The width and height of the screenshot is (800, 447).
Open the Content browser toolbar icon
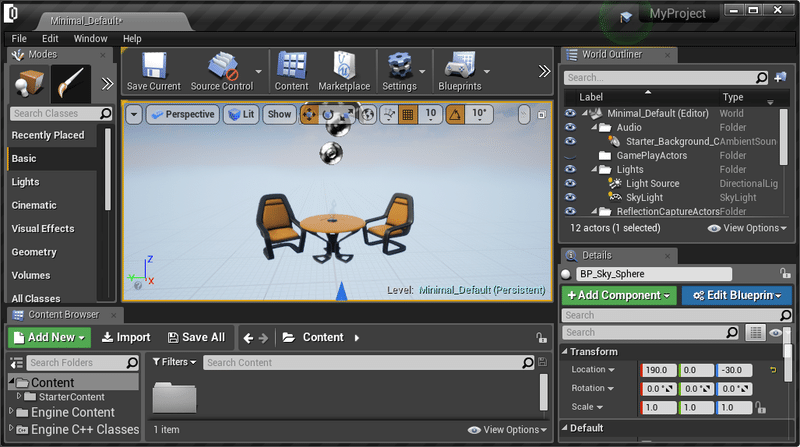click(x=291, y=66)
